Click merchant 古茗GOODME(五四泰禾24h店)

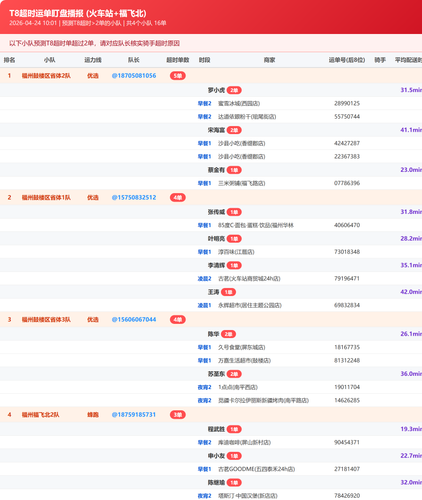[256, 469]
